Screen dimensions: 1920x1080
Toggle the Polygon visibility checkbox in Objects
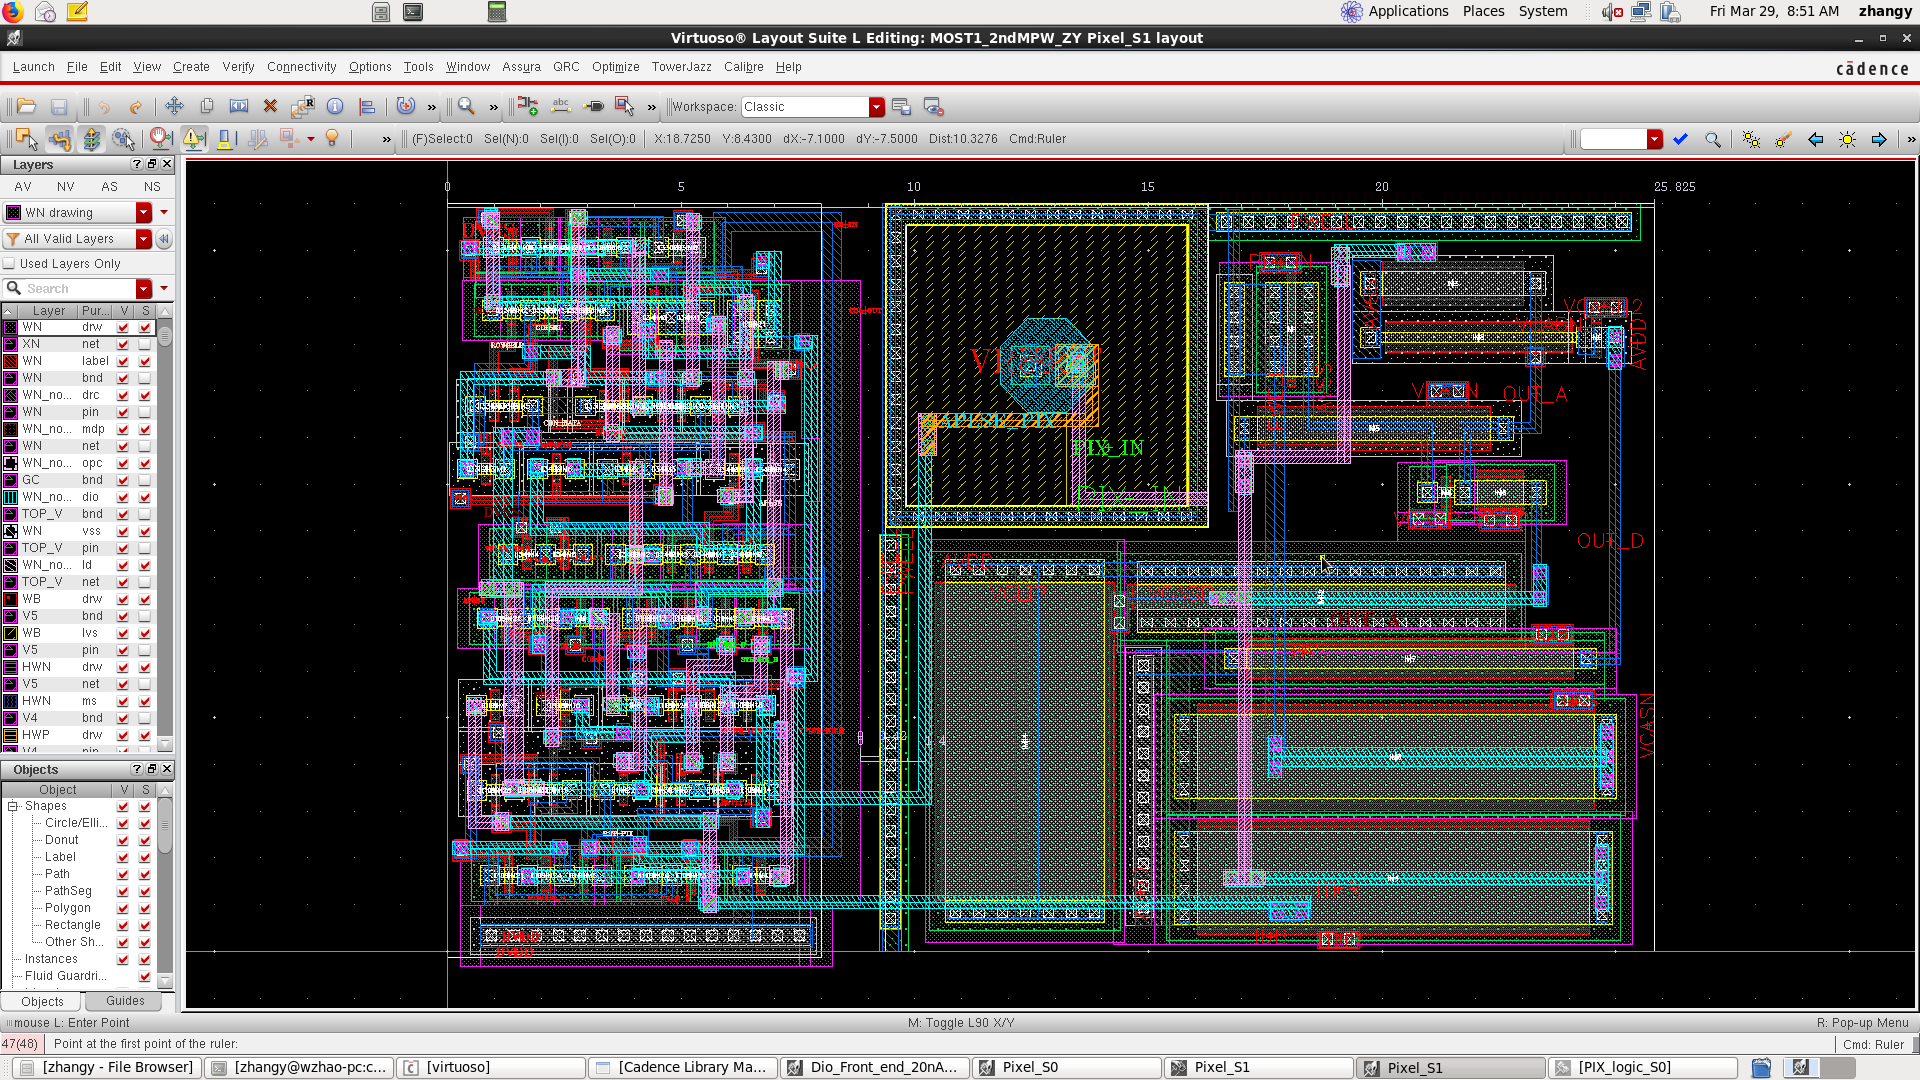point(123,908)
